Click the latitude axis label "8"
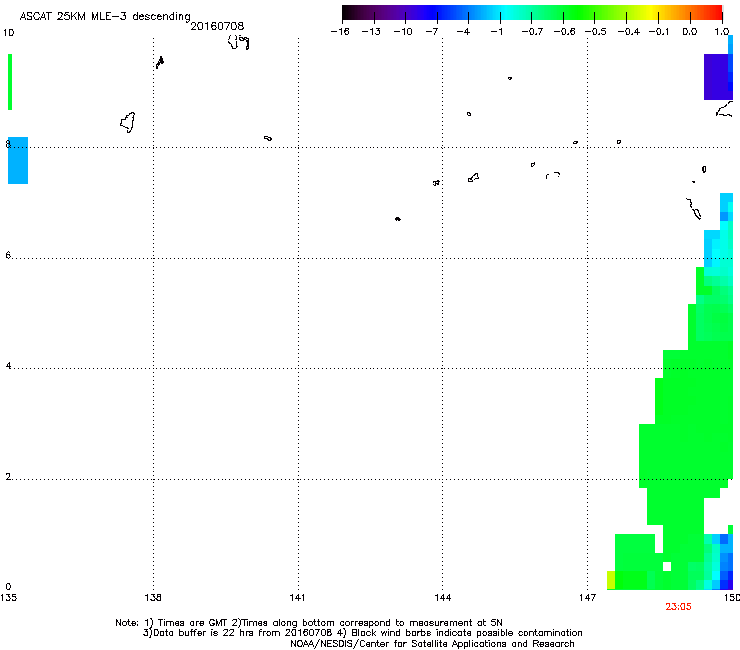 pos(8,144)
